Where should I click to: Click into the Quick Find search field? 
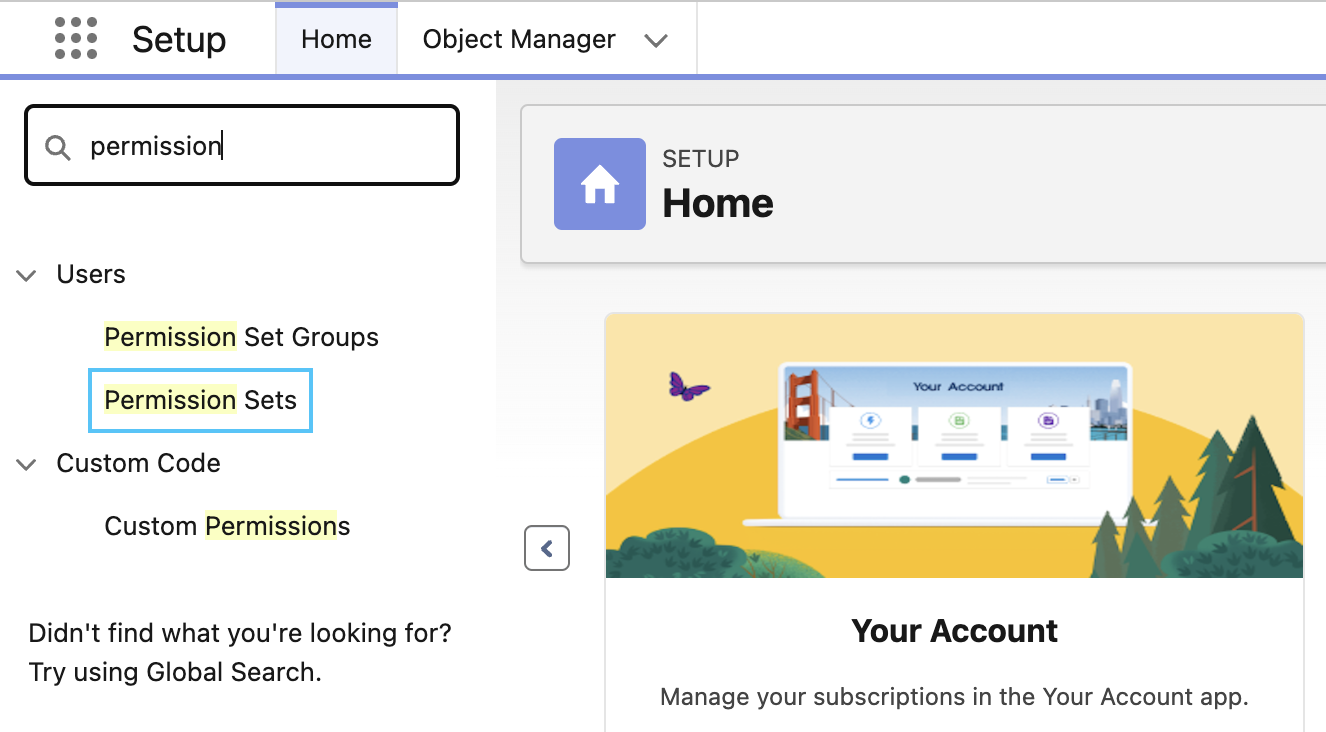click(x=242, y=146)
